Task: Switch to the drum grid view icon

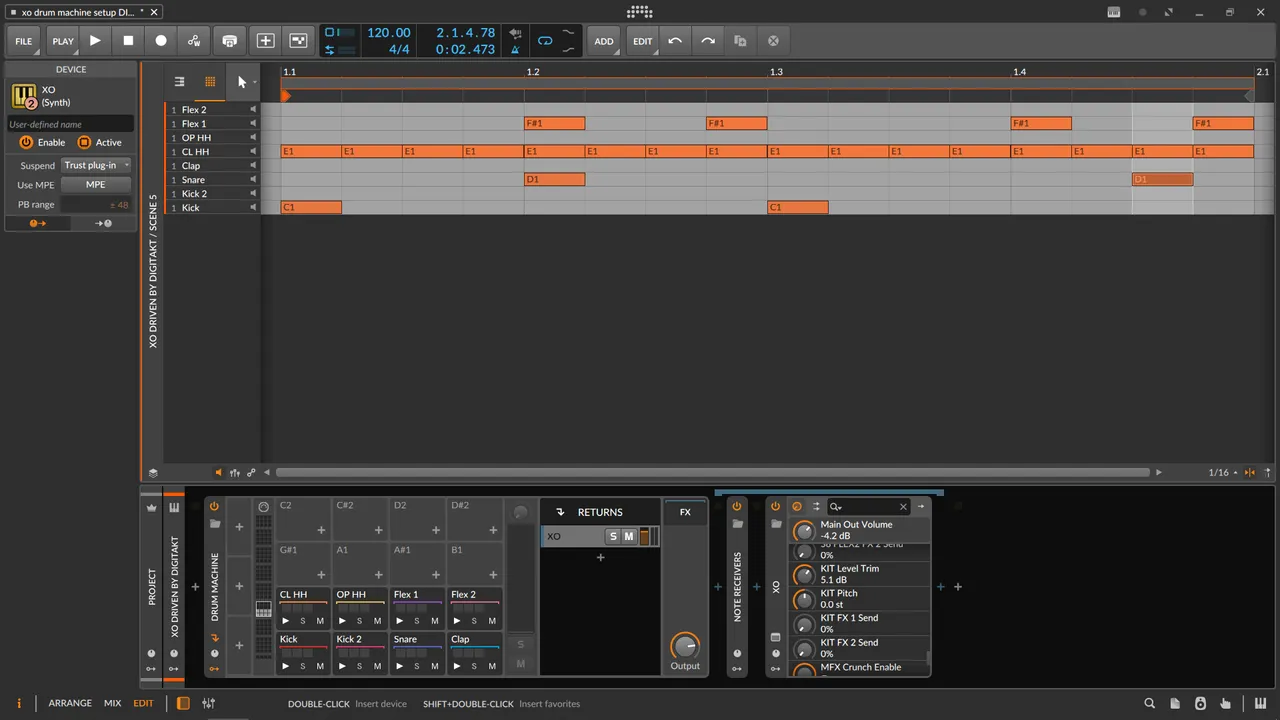Action: 210,82
